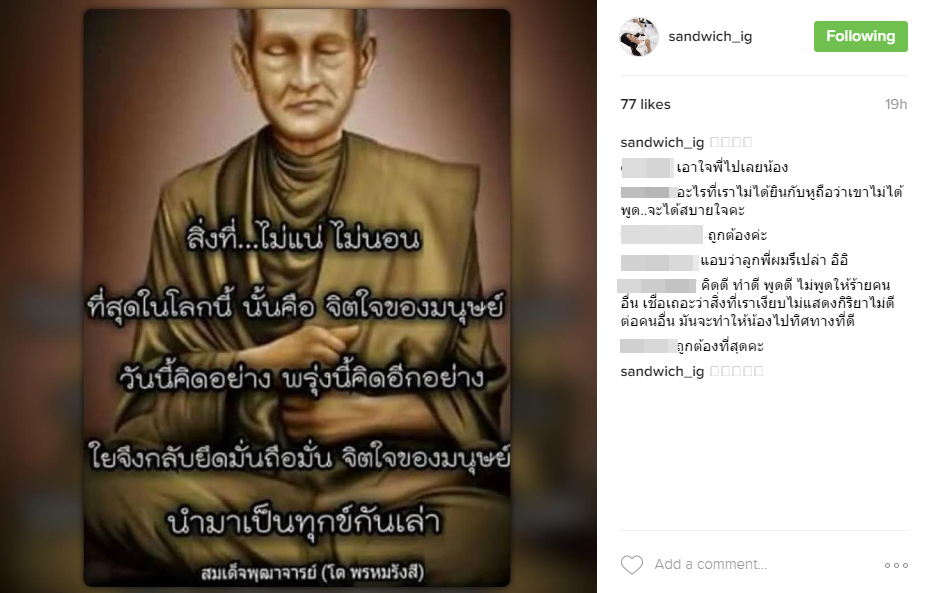Image resolution: width=929 pixels, height=593 pixels.
Task: Open blurred commenter before คิดดี ทำดี พูดดี
Action: [657, 286]
